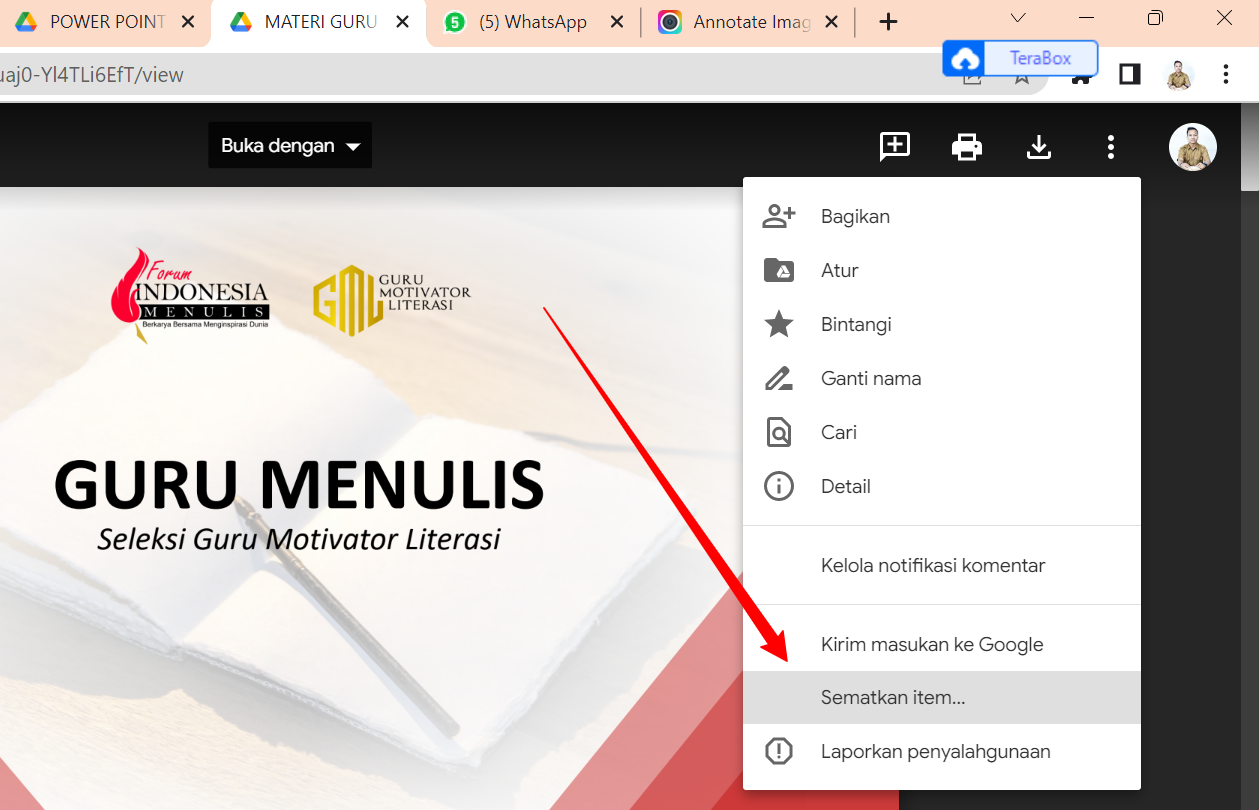The width and height of the screenshot is (1259, 810).
Task: Choose Atur from the menu
Action: point(941,270)
